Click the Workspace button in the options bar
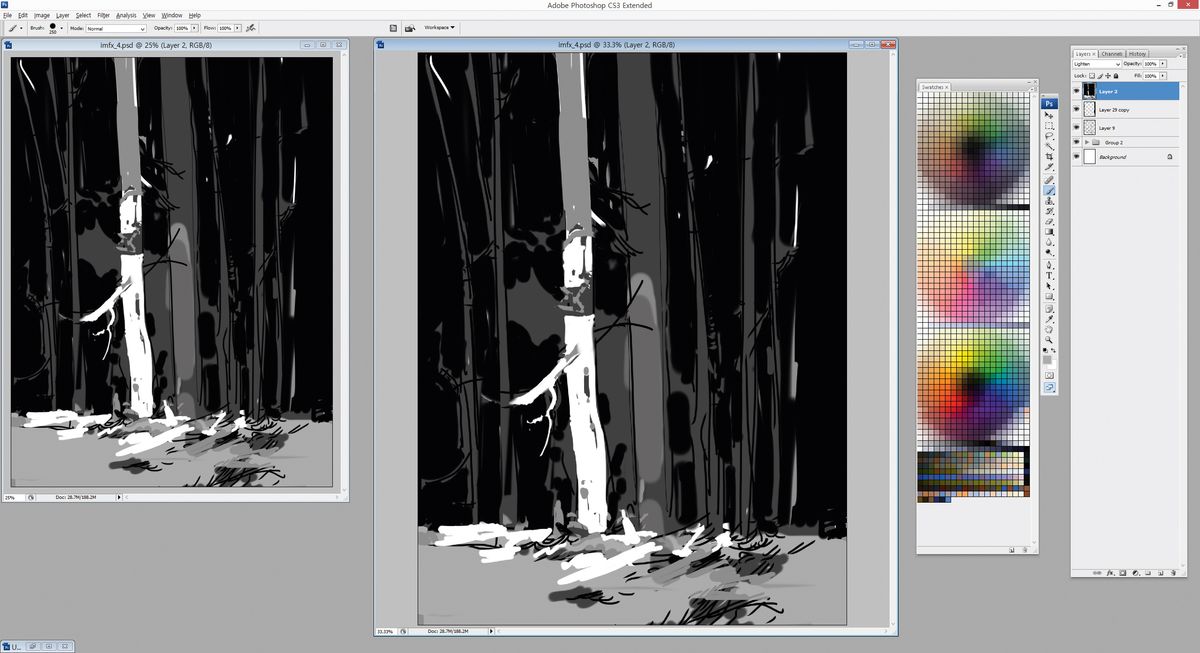The width and height of the screenshot is (1200, 653). pyautogui.click(x=436, y=28)
